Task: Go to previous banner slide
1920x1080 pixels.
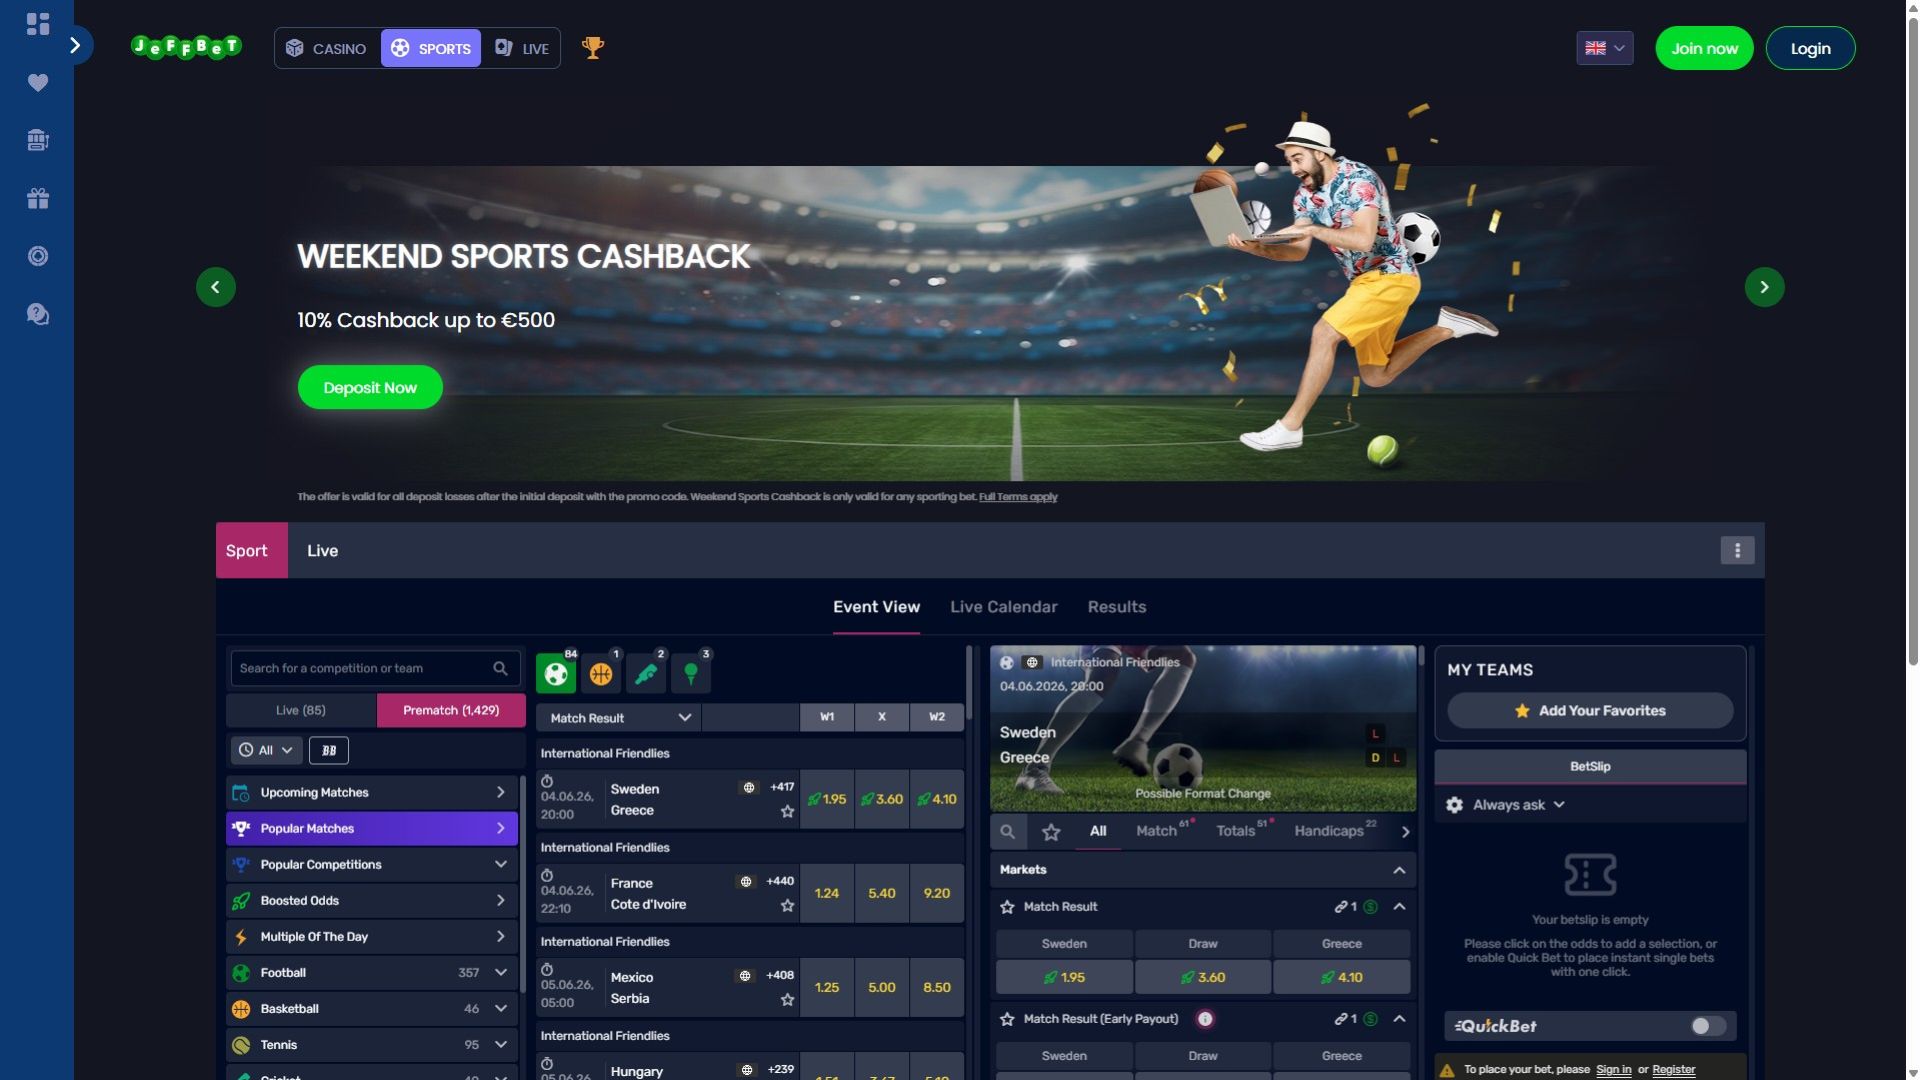Action: point(216,287)
